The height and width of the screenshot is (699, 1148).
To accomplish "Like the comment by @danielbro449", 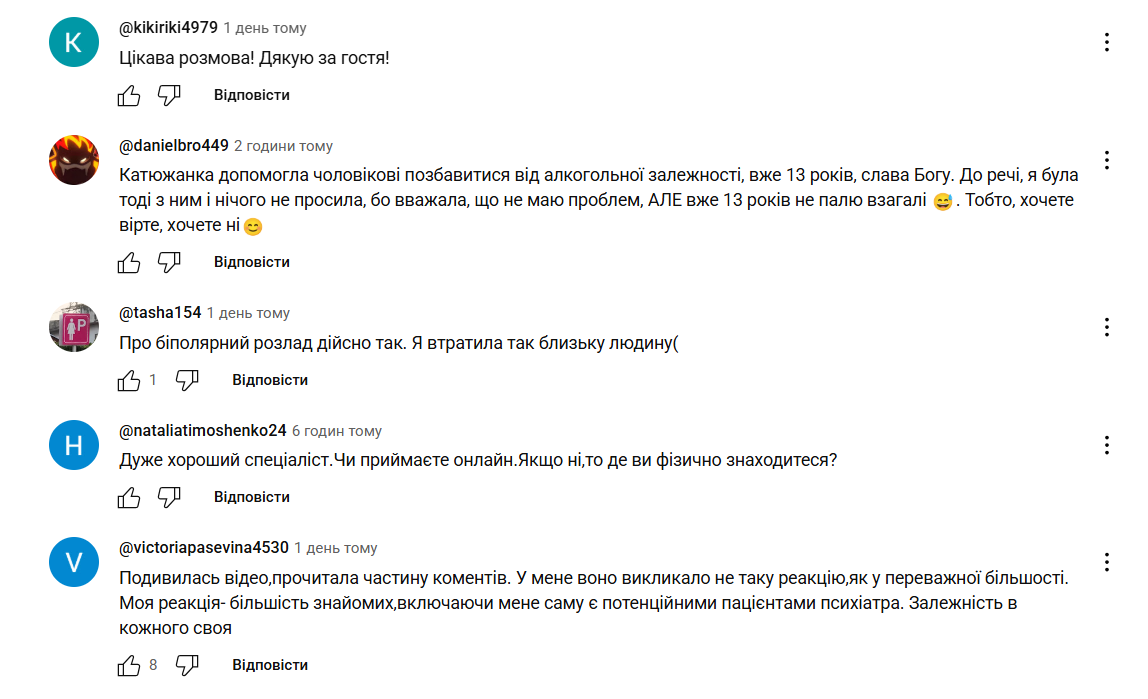I will (x=129, y=262).
